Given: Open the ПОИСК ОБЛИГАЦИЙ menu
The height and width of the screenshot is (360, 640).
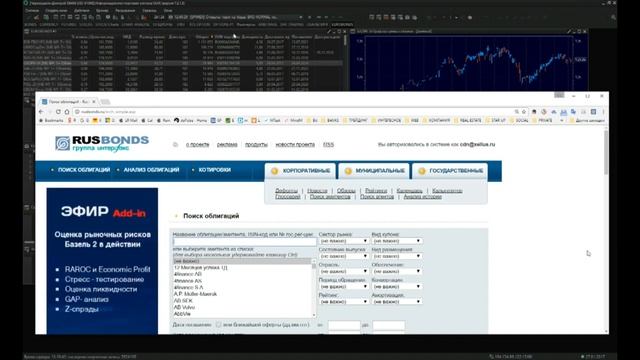Looking at the screenshot, I should pos(84,170).
